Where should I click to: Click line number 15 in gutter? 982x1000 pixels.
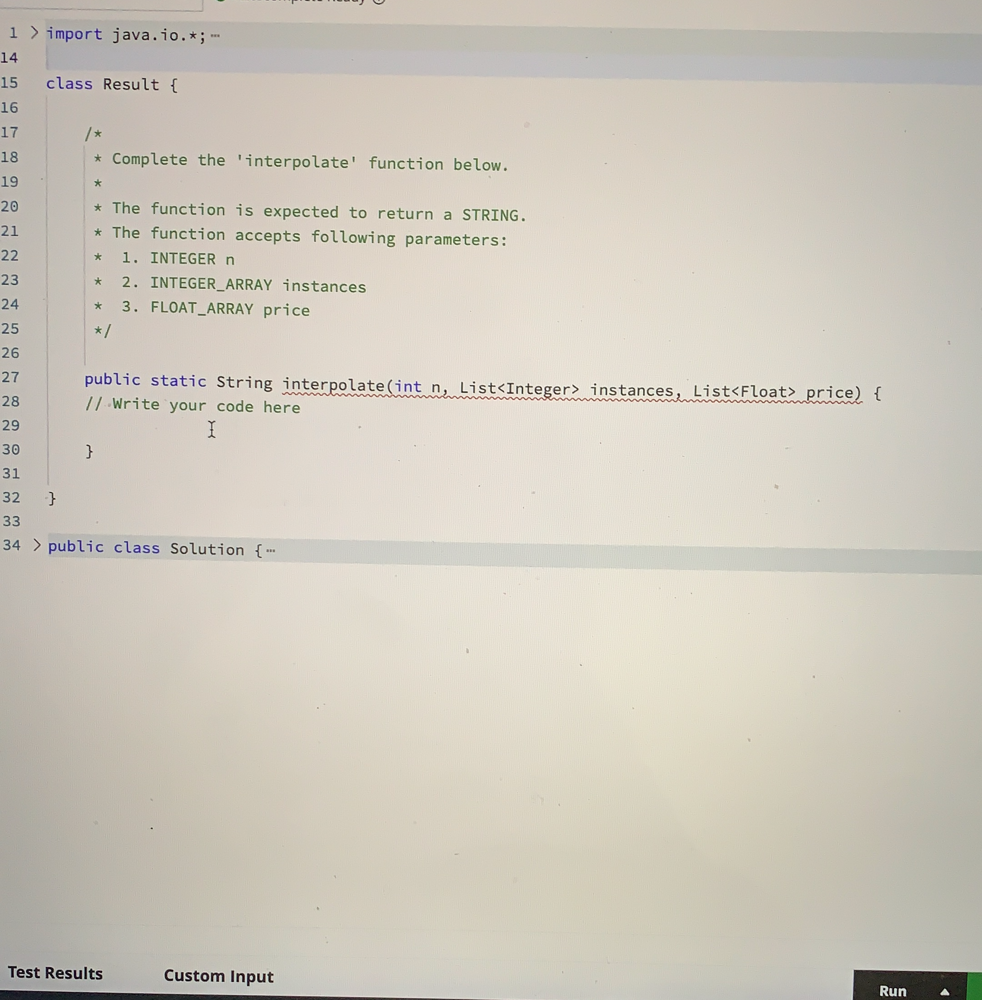click(x=10, y=83)
